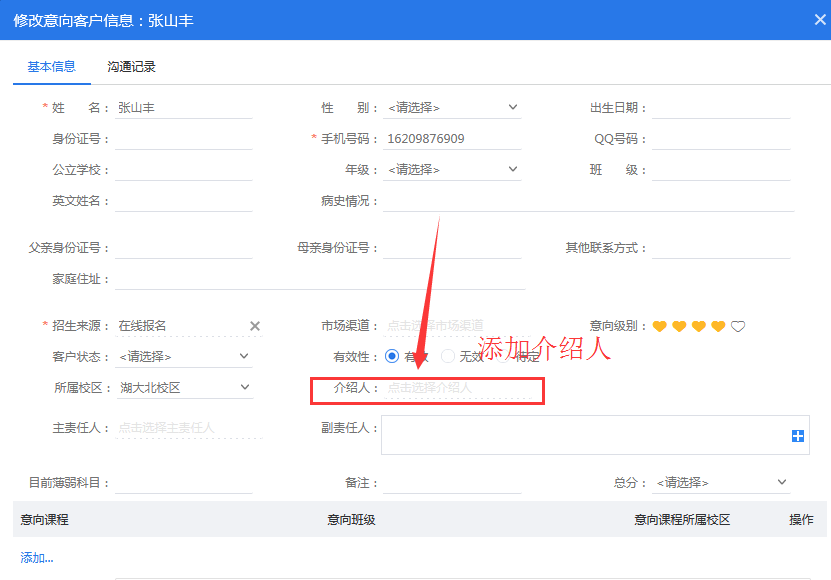Click the 英文姓名 input field
Viewport: 831px width, 580px height.
click(x=184, y=201)
